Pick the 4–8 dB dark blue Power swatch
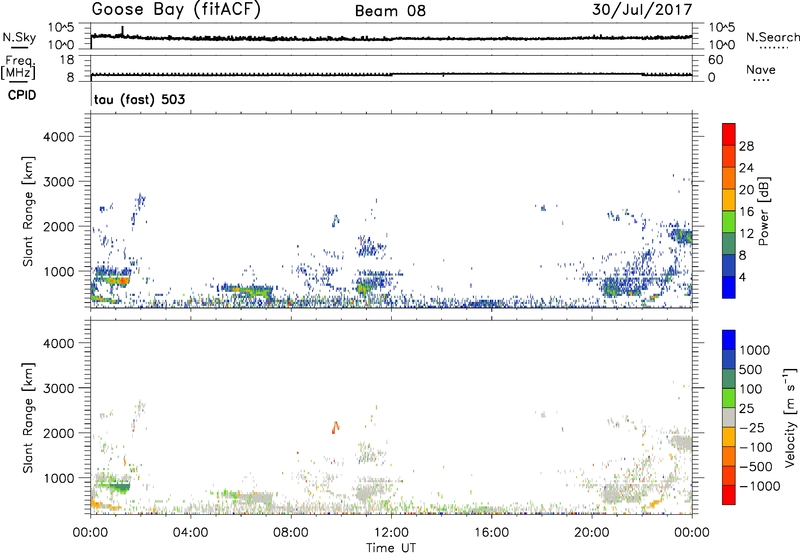This screenshot has height=554, width=800. click(729, 266)
